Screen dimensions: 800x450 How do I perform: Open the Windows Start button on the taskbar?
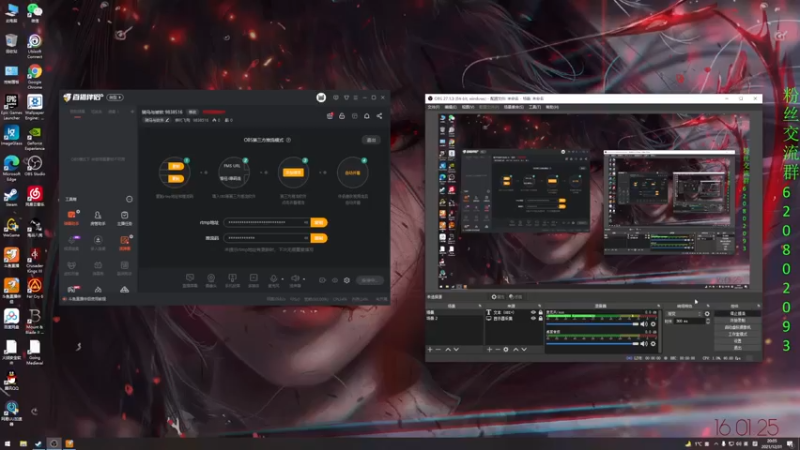7,444
